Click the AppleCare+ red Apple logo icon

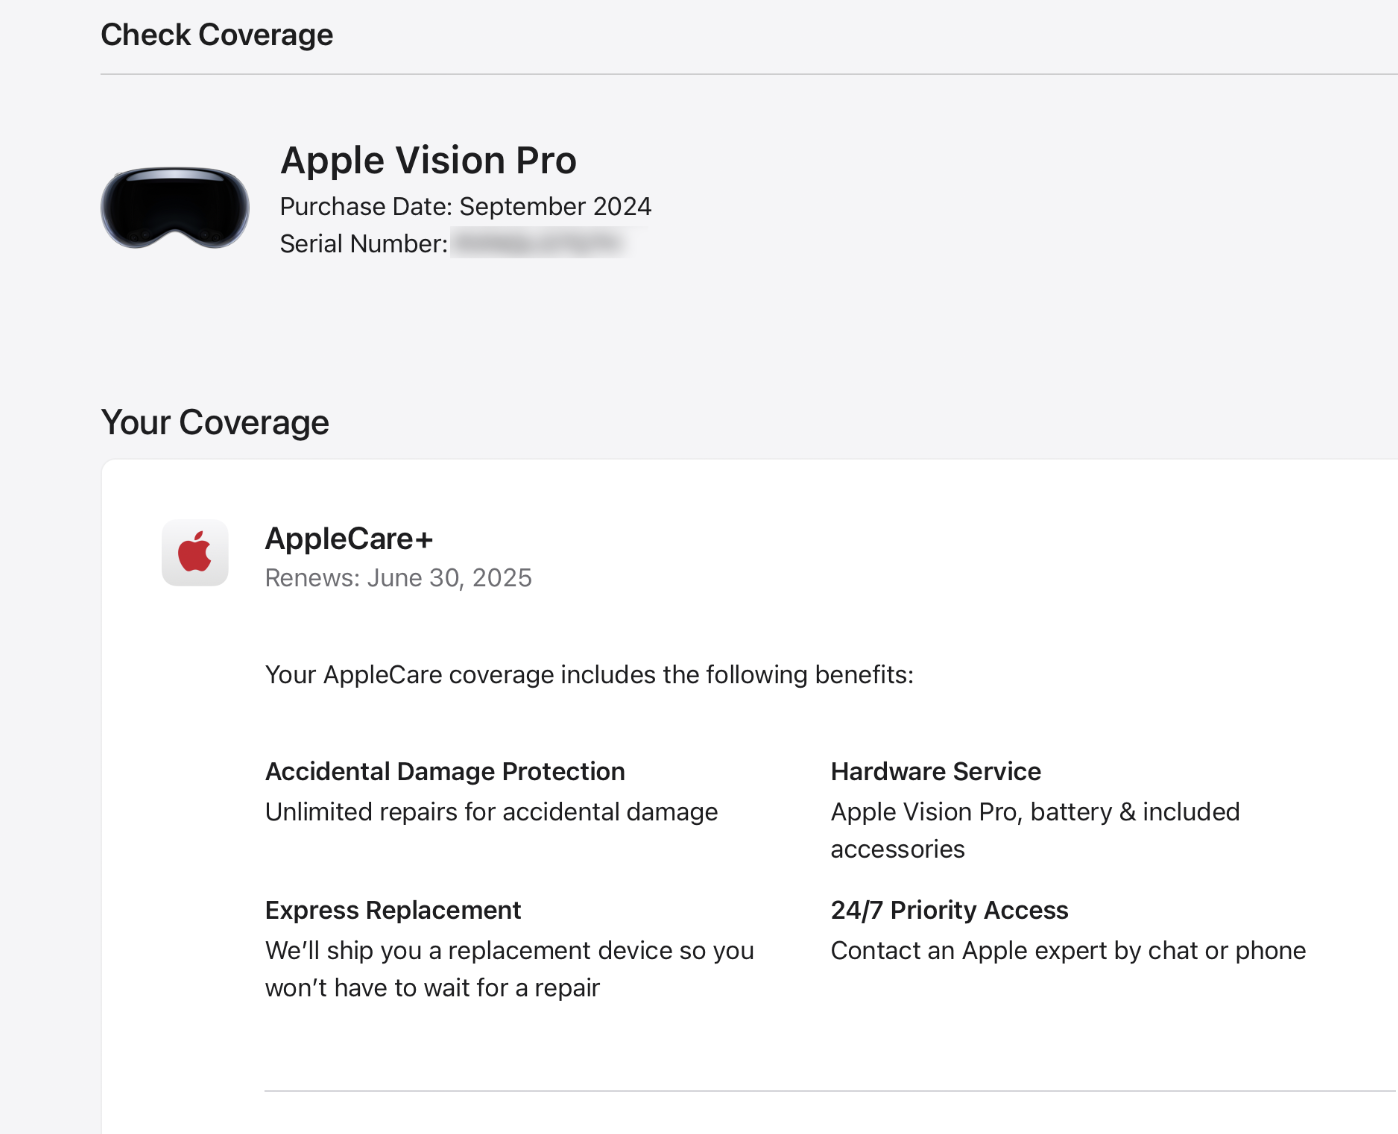tap(195, 552)
